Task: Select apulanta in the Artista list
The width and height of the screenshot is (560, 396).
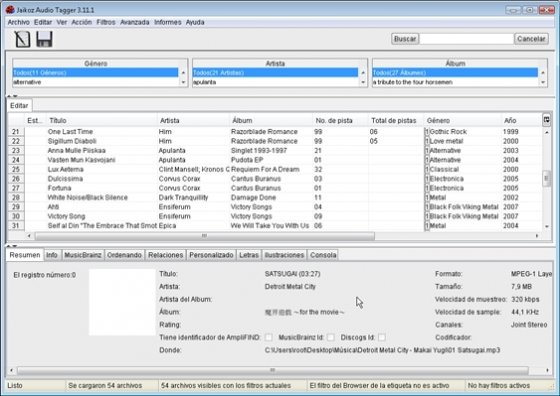Action: pyautogui.click(x=275, y=82)
